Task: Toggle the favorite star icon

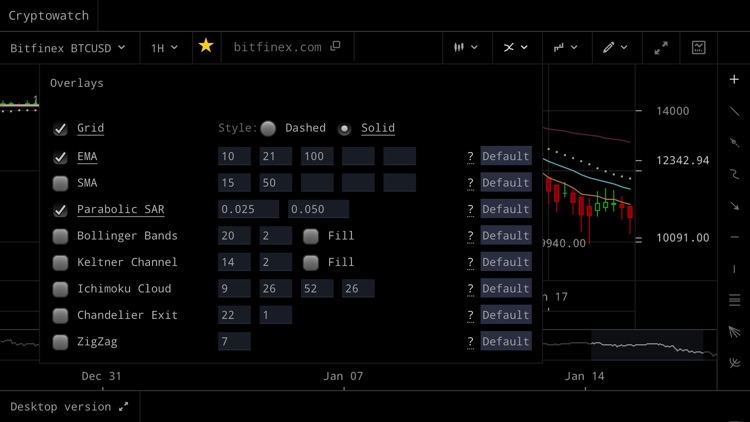Action: pyautogui.click(x=206, y=46)
